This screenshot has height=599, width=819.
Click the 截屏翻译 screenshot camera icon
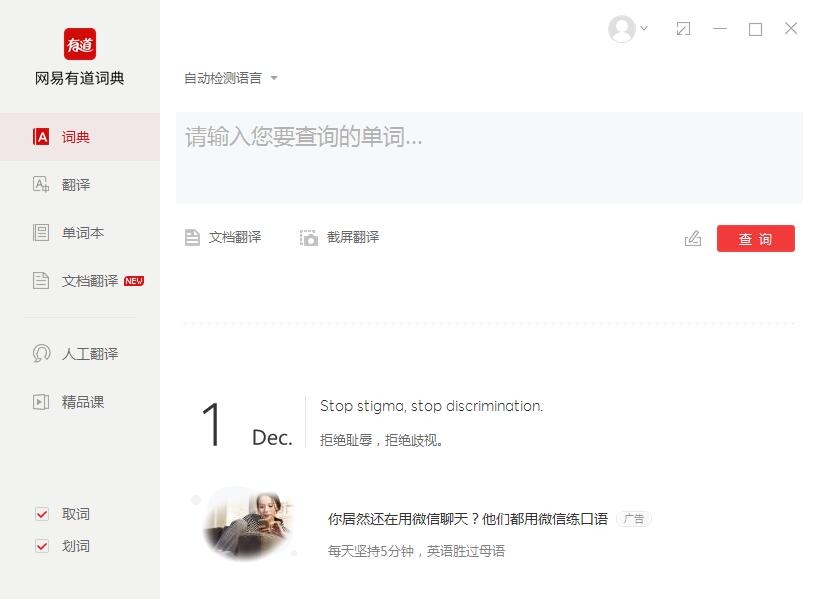309,238
